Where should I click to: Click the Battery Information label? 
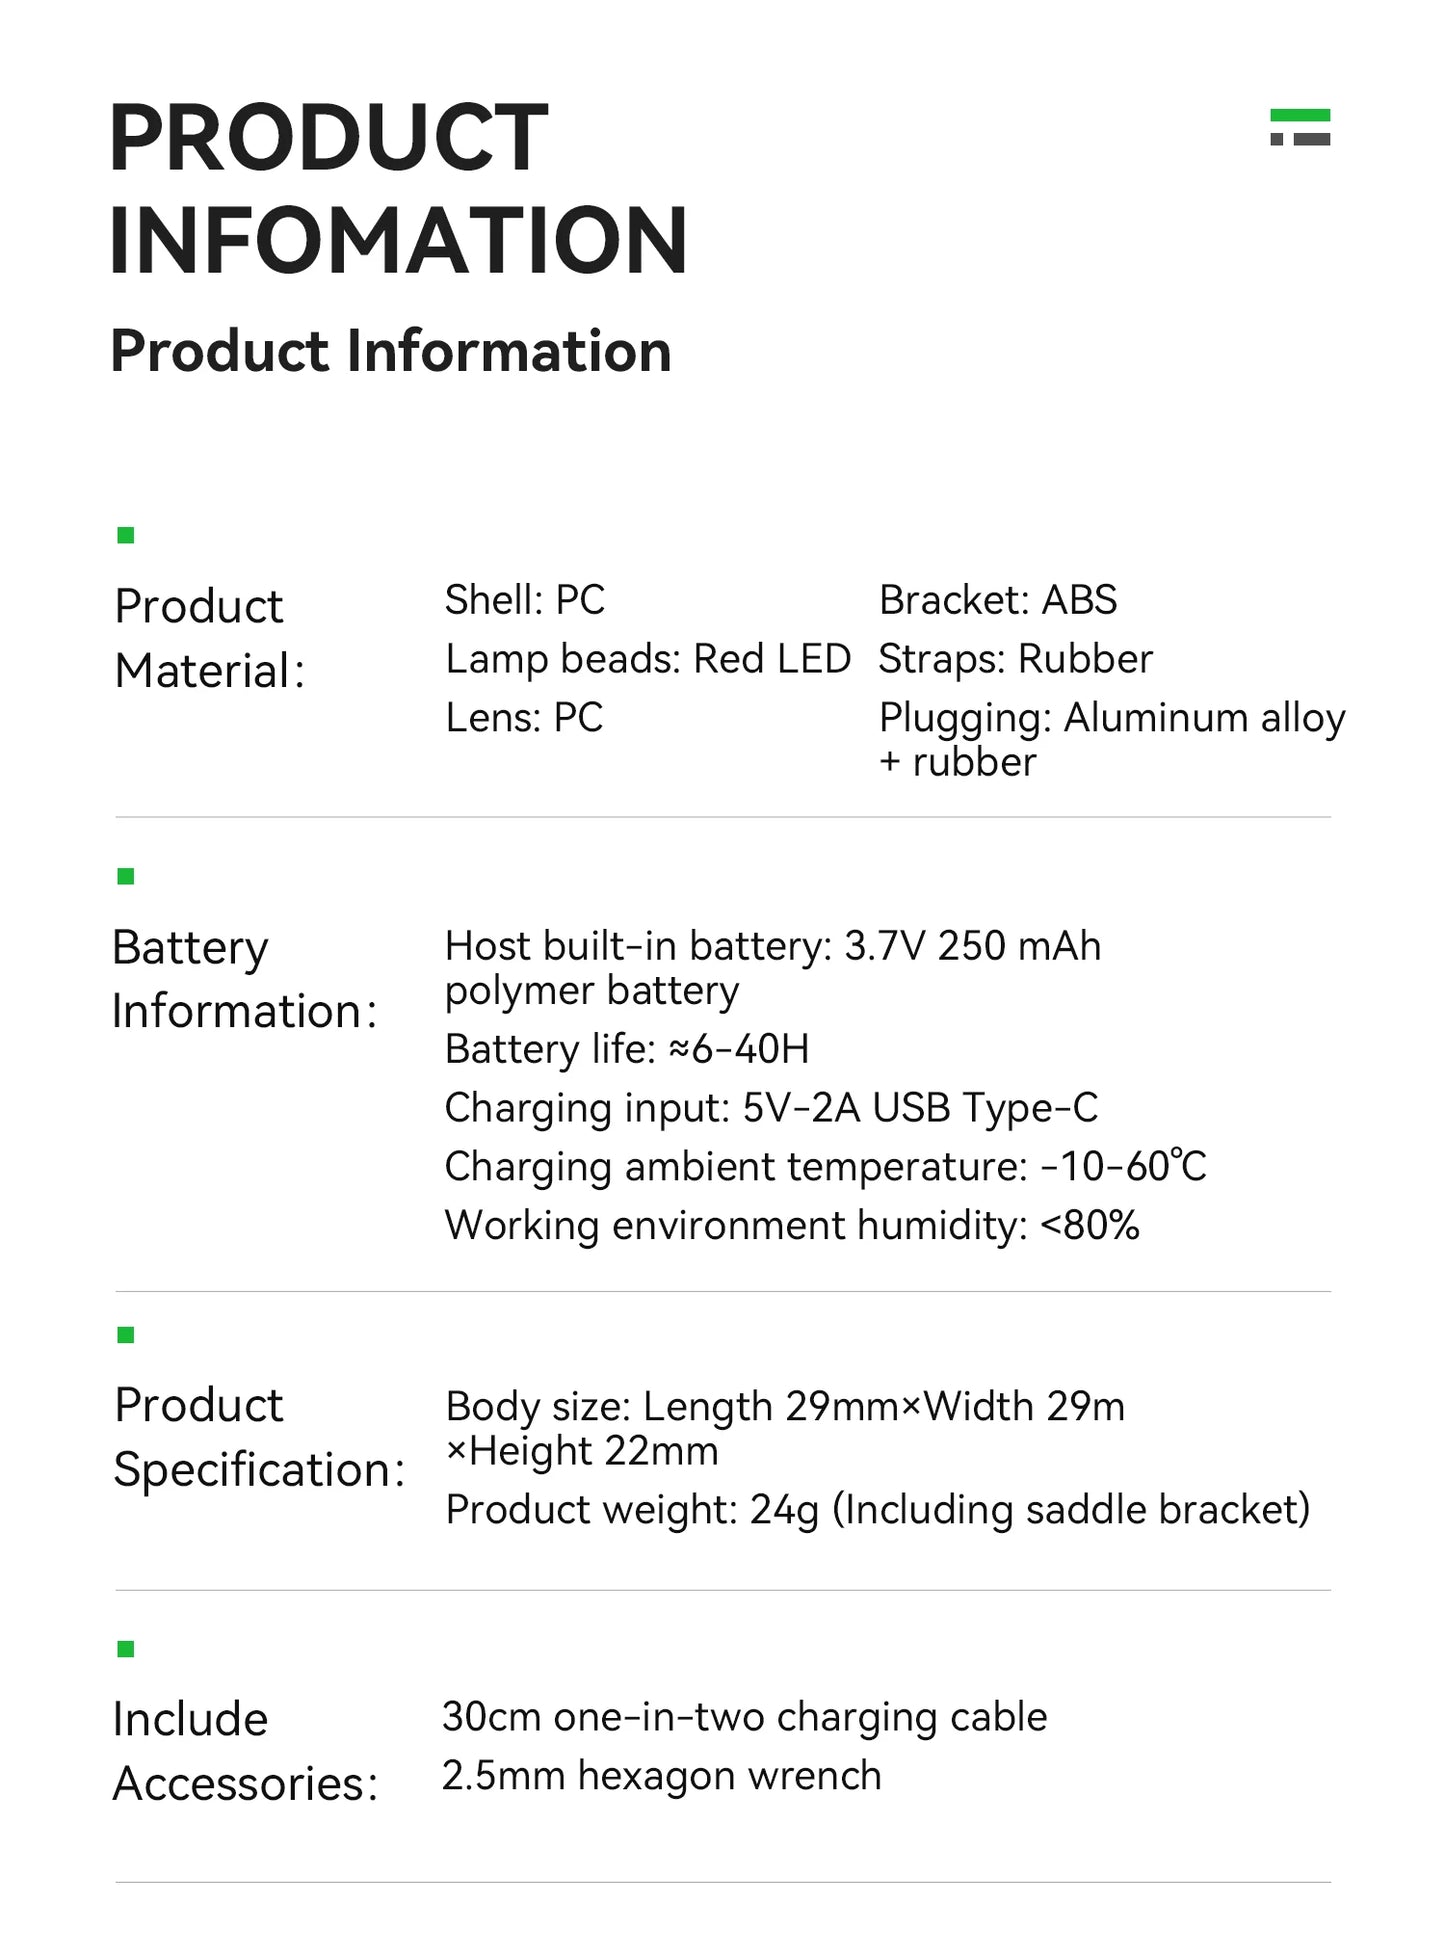(245, 979)
